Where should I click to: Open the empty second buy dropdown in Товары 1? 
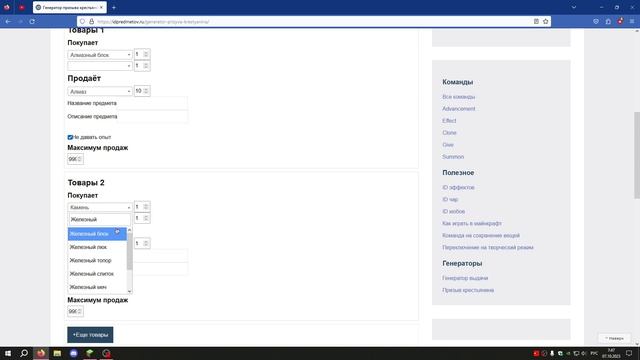tap(100, 66)
